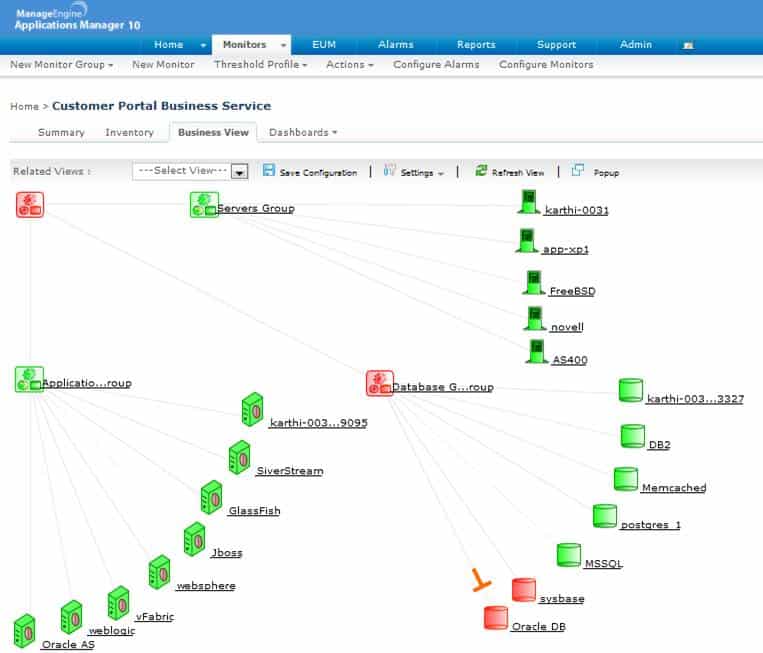Click the red Database Group node icon
Screen dimensions: 763x653
point(380,383)
